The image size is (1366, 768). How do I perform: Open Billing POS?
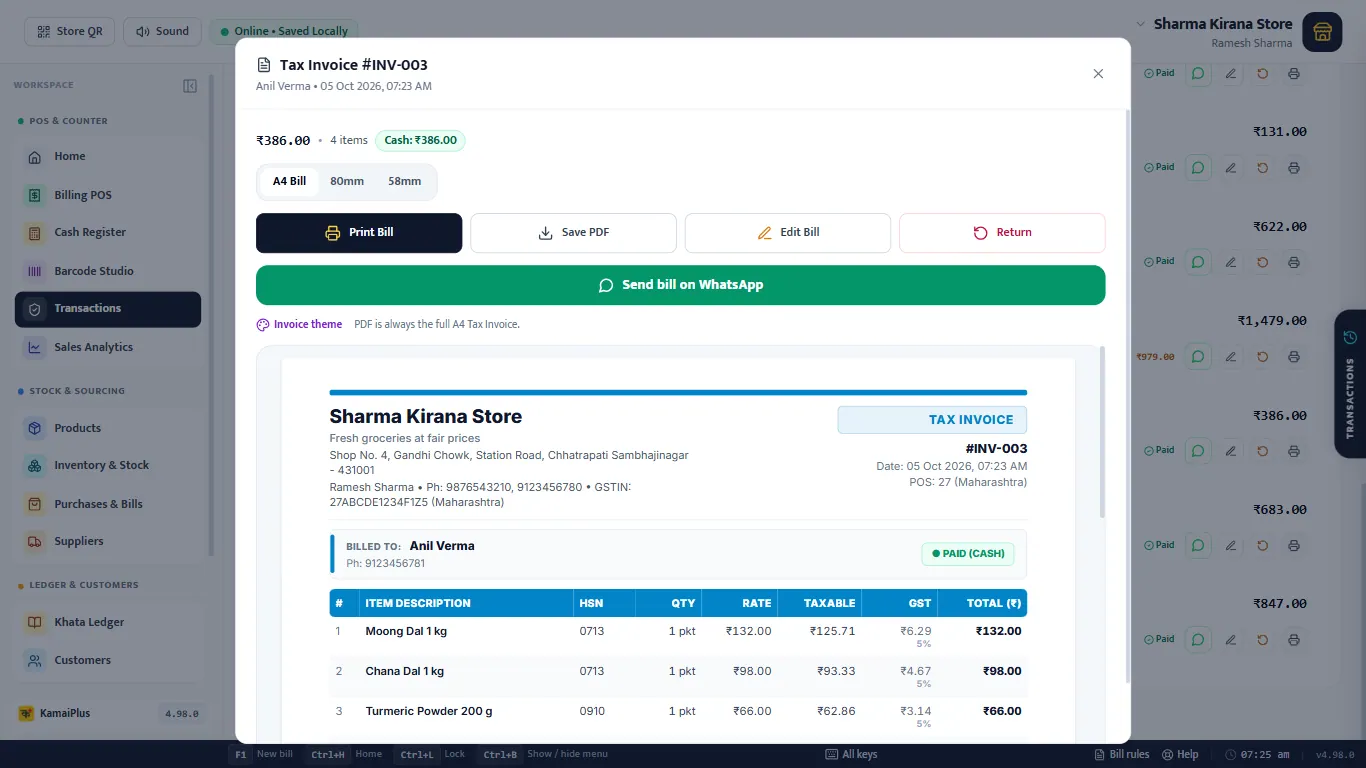(108, 195)
